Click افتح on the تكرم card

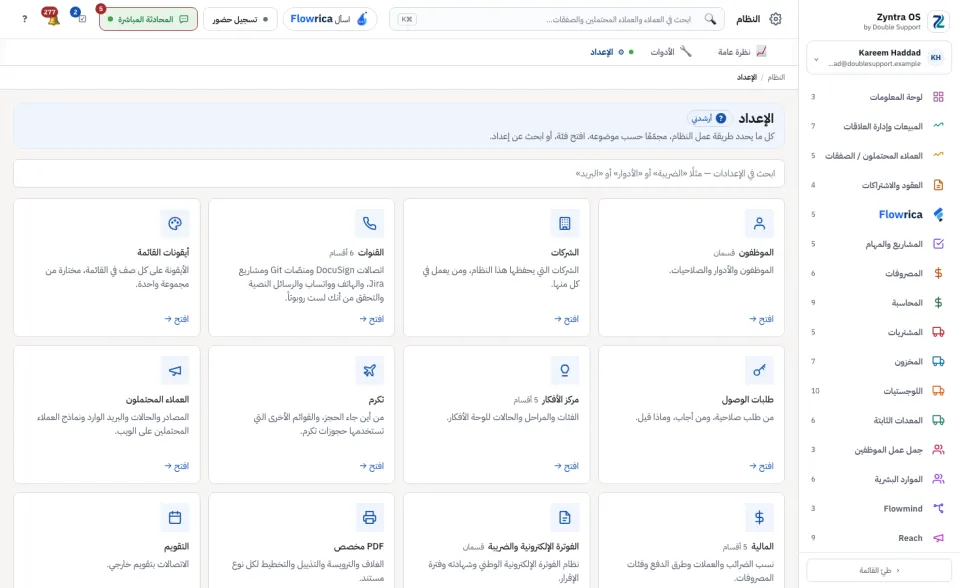(x=372, y=466)
